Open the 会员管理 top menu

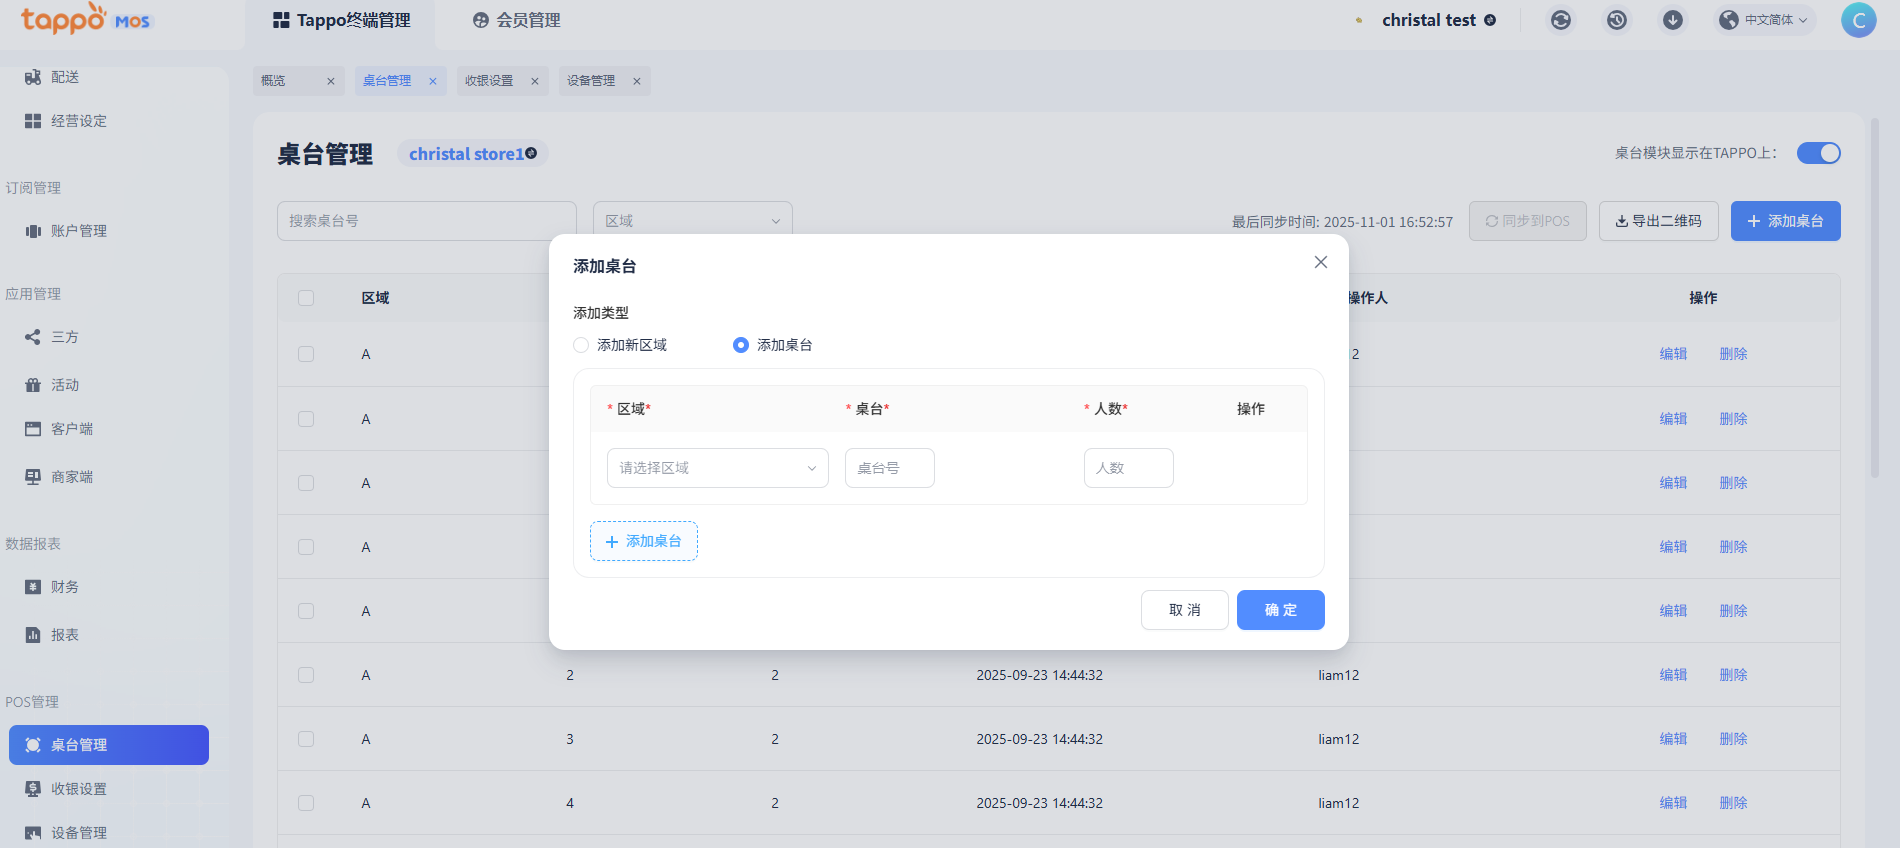click(517, 20)
